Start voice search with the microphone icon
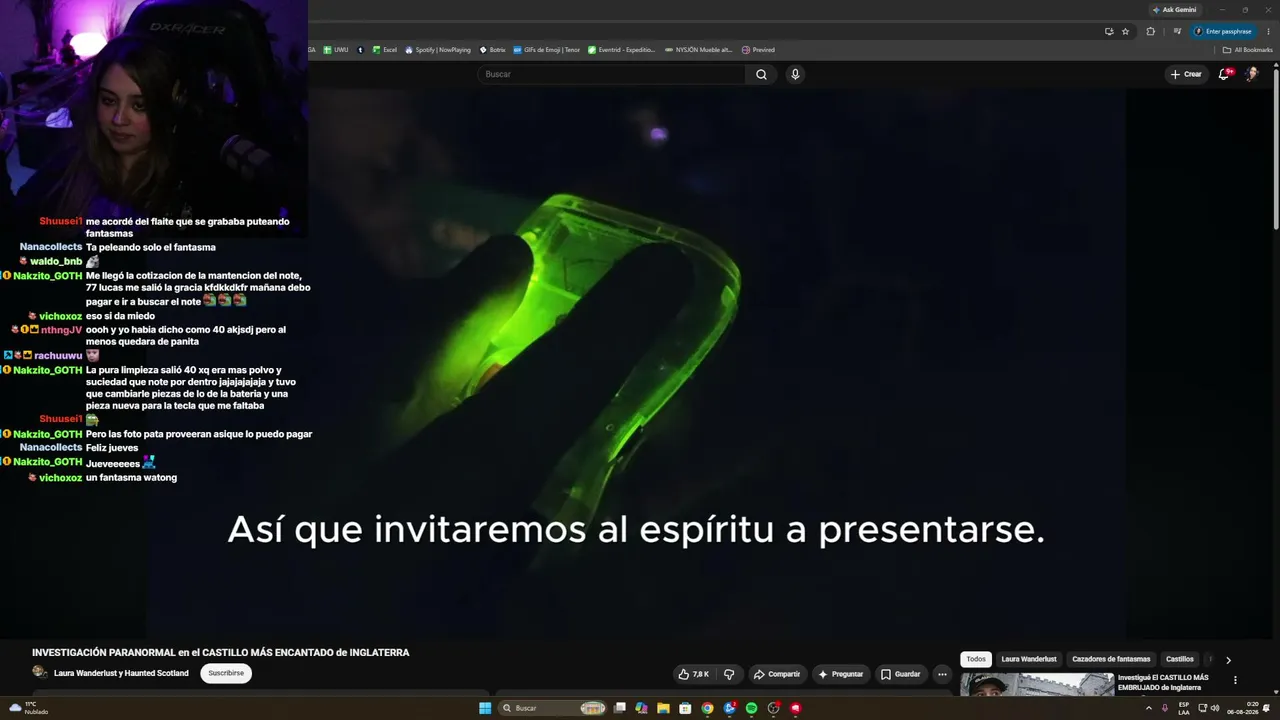This screenshot has height=720, width=1280. (x=795, y=74)
